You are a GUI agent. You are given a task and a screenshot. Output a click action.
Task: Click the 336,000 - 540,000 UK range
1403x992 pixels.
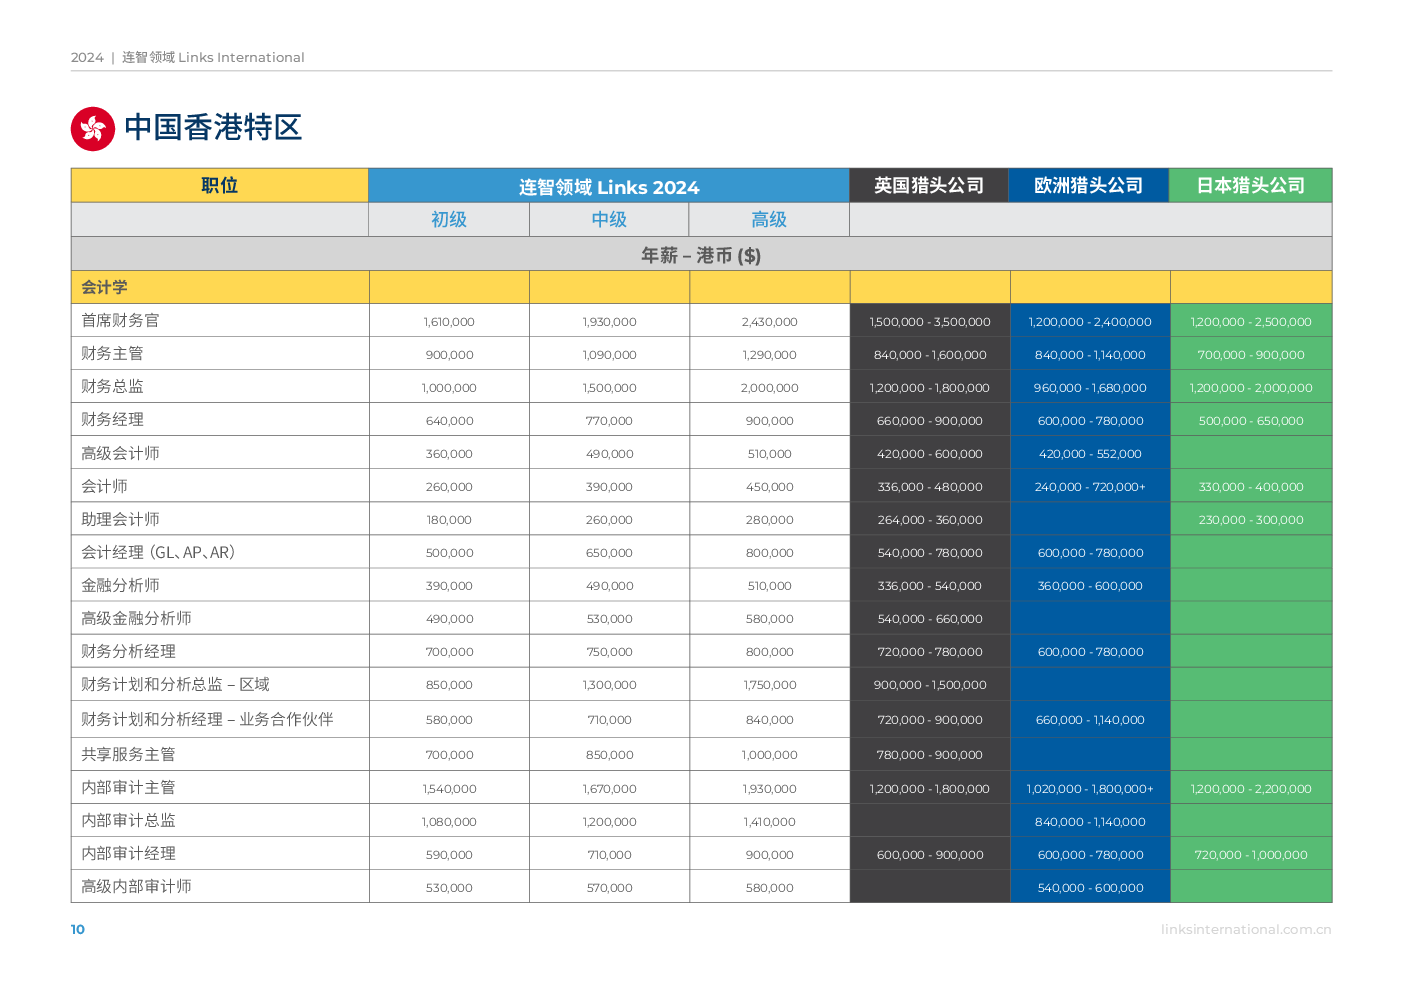point(930,586)
